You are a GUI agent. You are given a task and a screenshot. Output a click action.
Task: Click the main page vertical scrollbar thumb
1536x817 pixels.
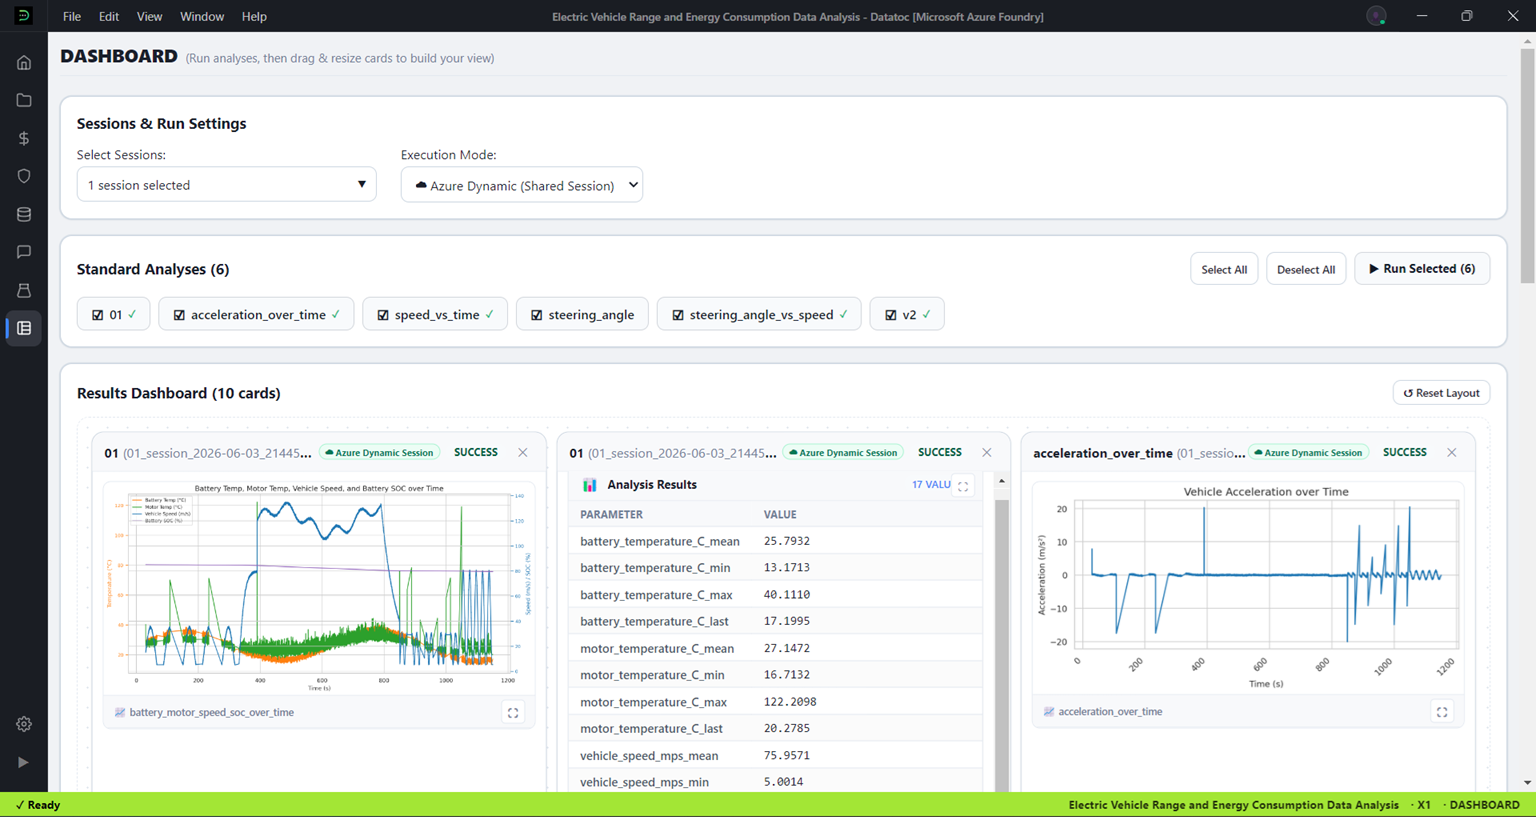[x=1527, y=165]
